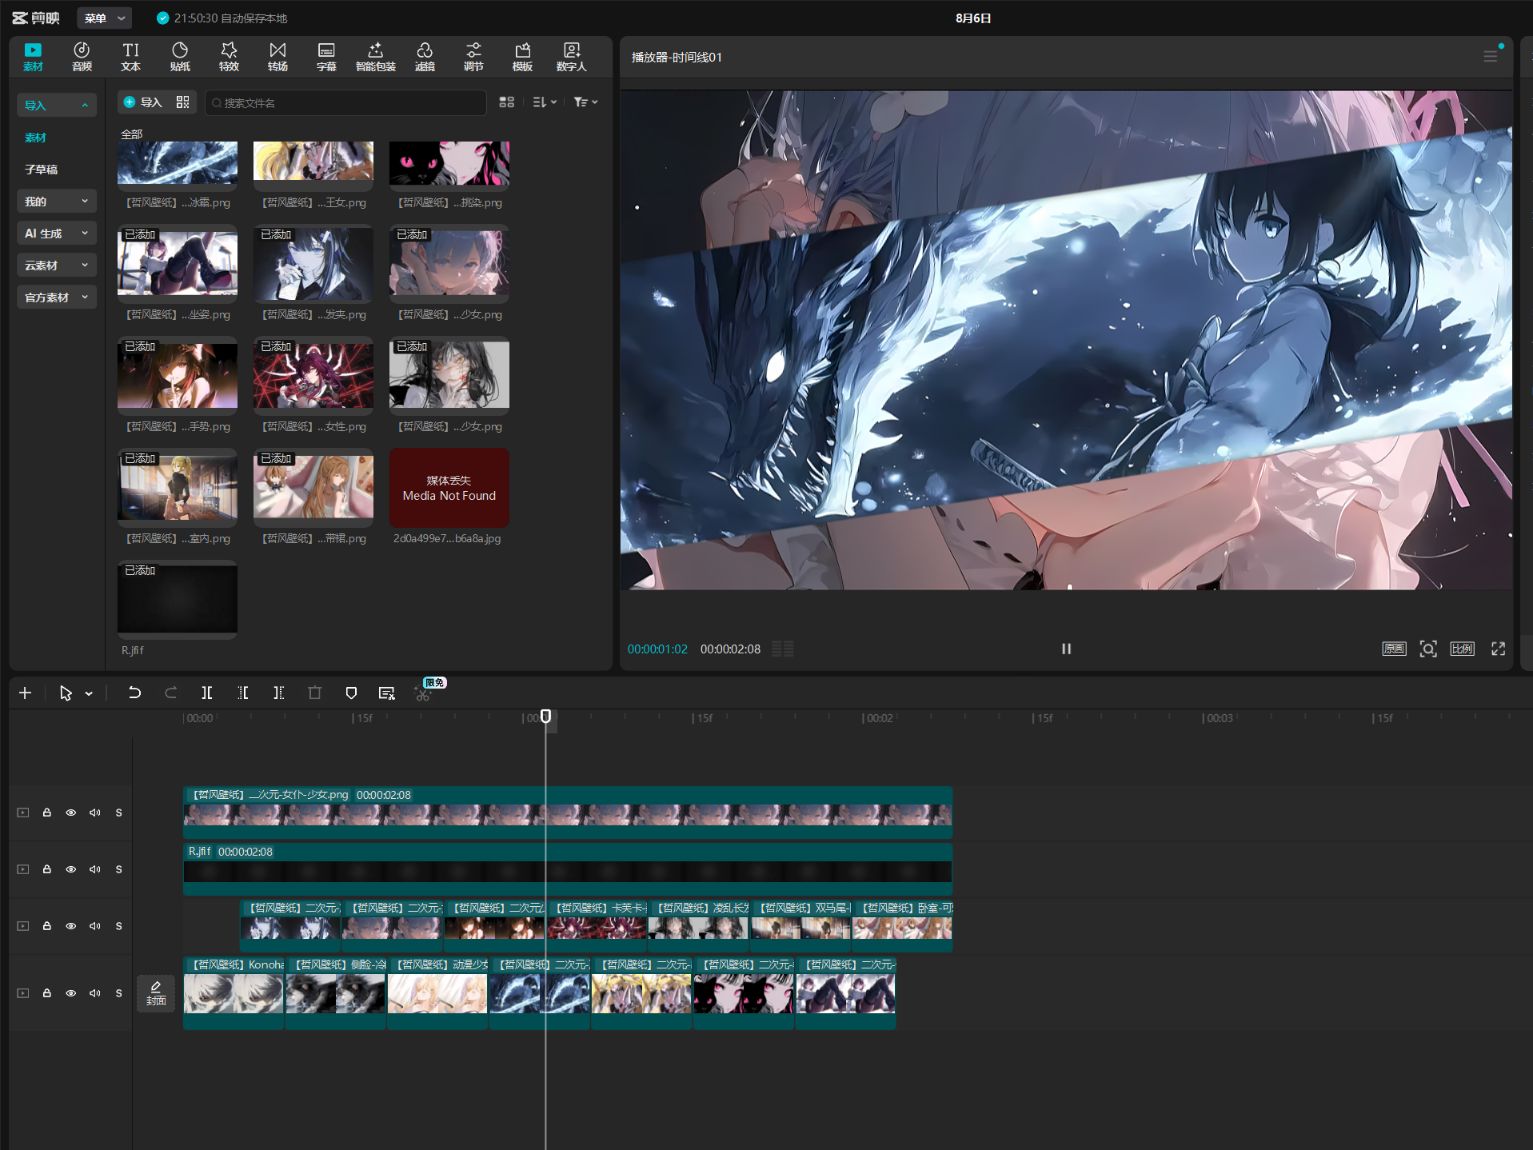Hide the 女仆-少女.png track with eye icon

71,813
